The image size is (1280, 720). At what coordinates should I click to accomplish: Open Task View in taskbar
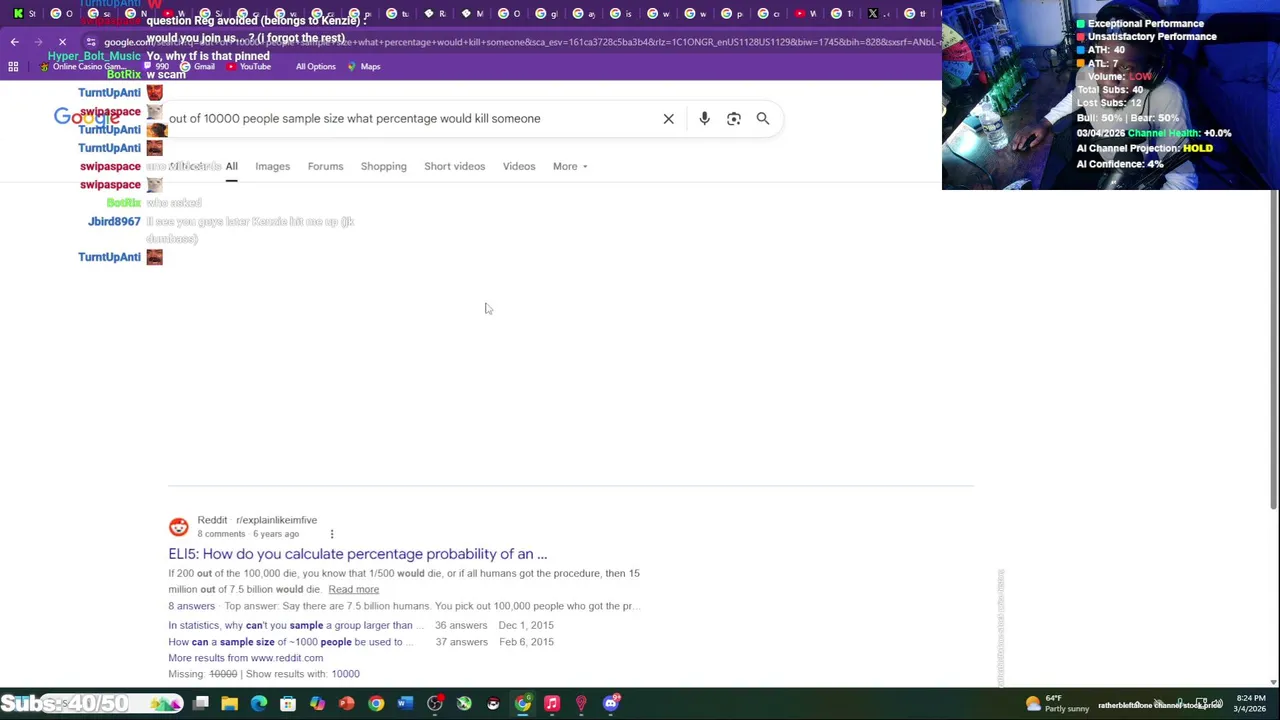pyautogui.click(x=201, y=704)
